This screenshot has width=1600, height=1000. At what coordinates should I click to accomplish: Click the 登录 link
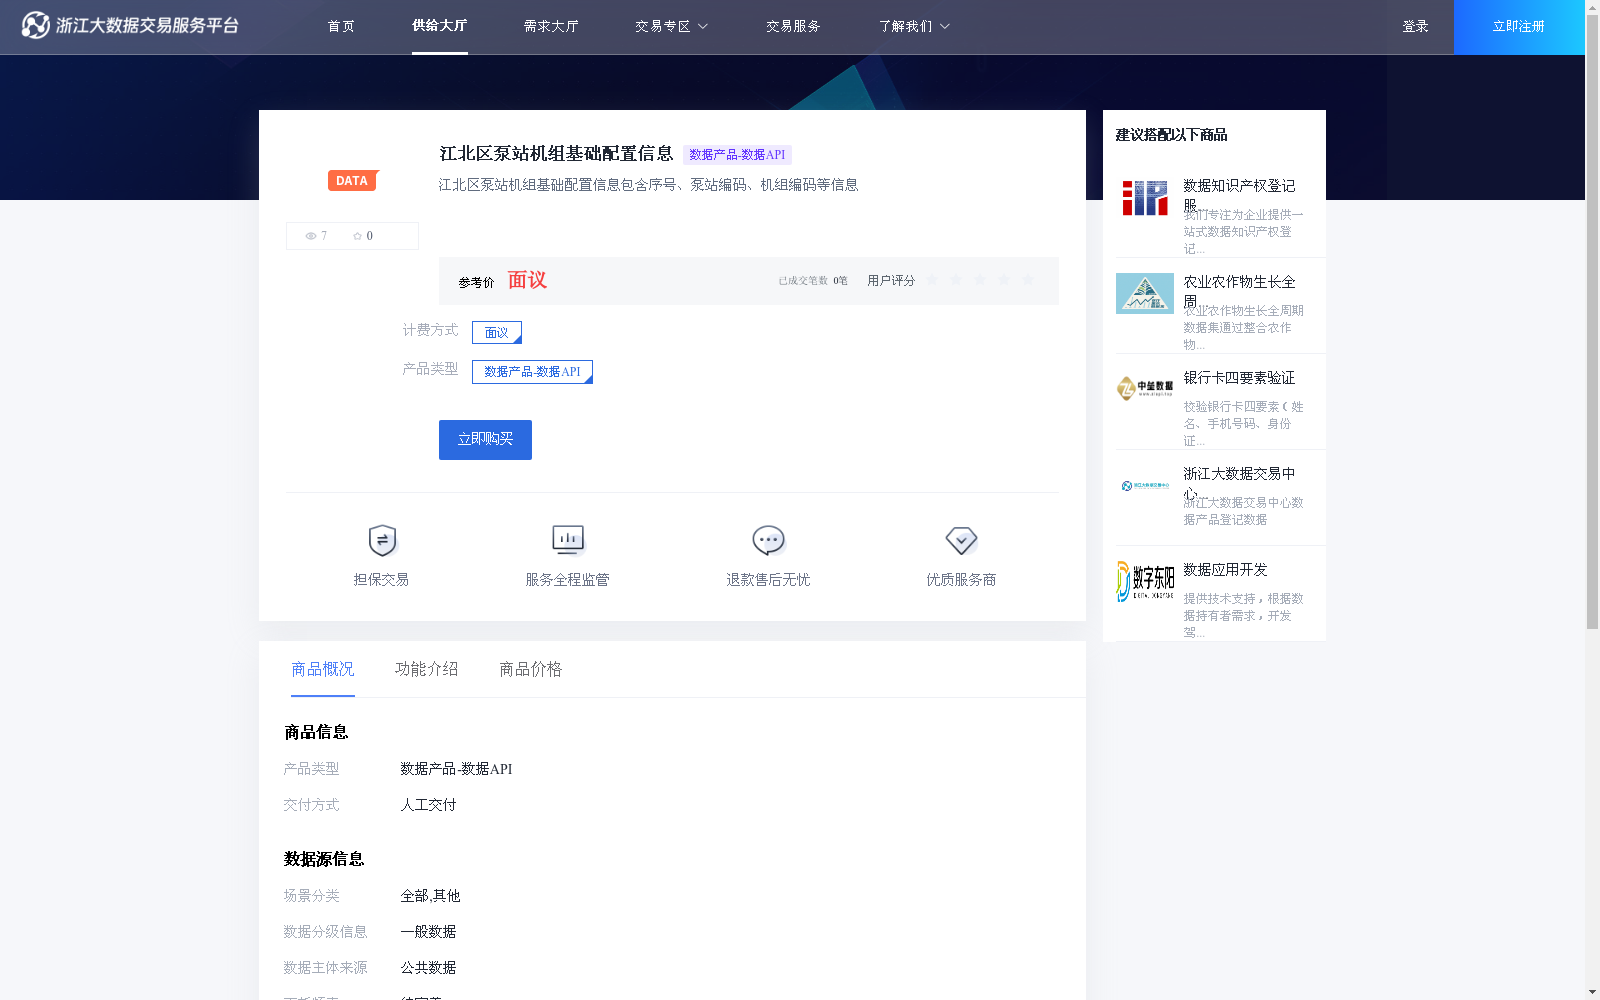(x=1415, y=26)
